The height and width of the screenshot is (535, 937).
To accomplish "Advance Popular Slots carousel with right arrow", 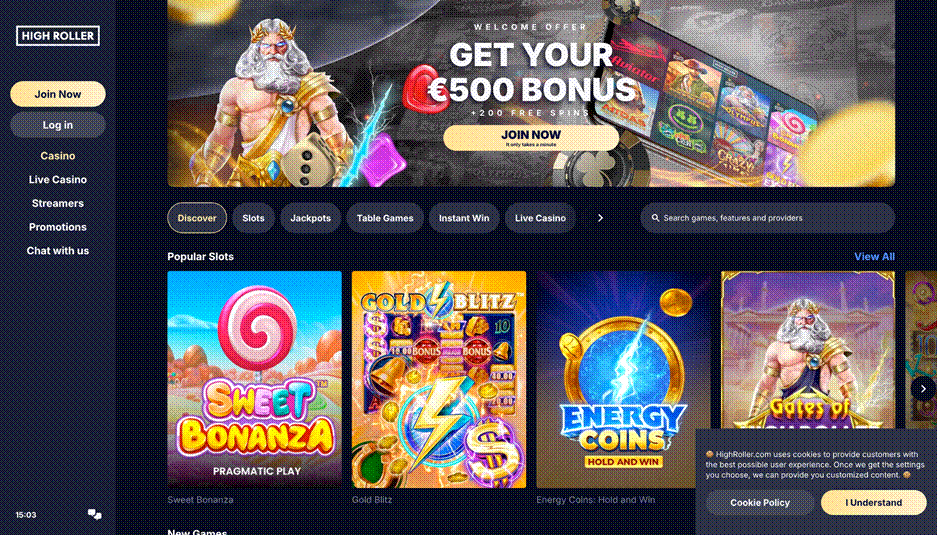I will (x=923, y=389).
